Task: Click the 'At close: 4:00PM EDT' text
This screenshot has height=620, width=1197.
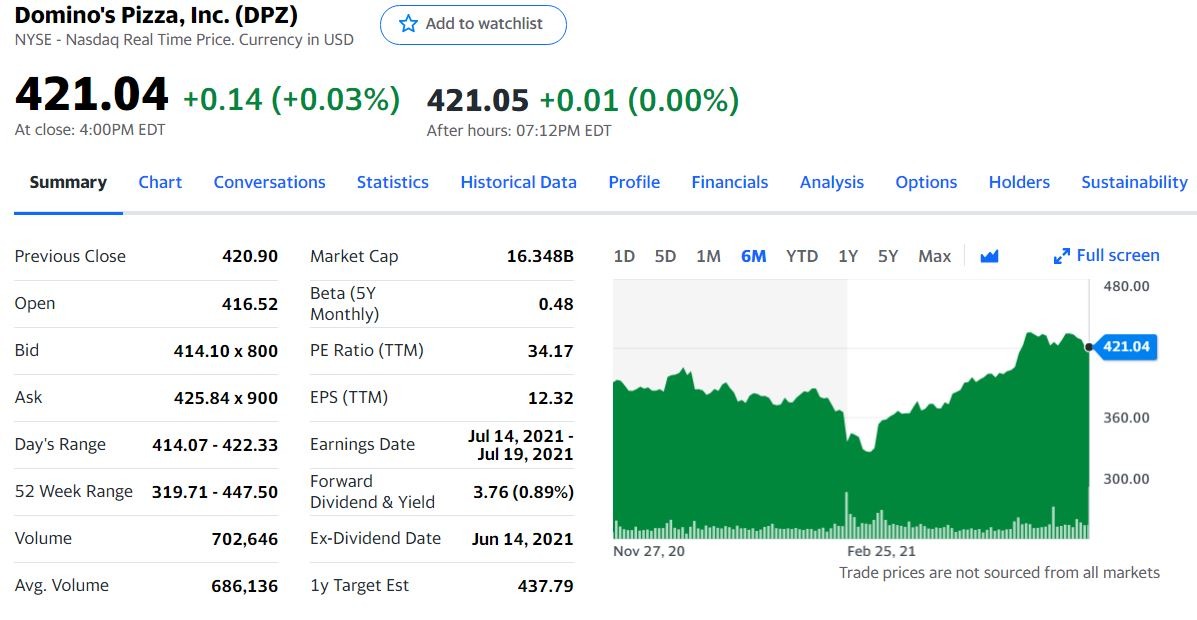Action: [90, 130]
